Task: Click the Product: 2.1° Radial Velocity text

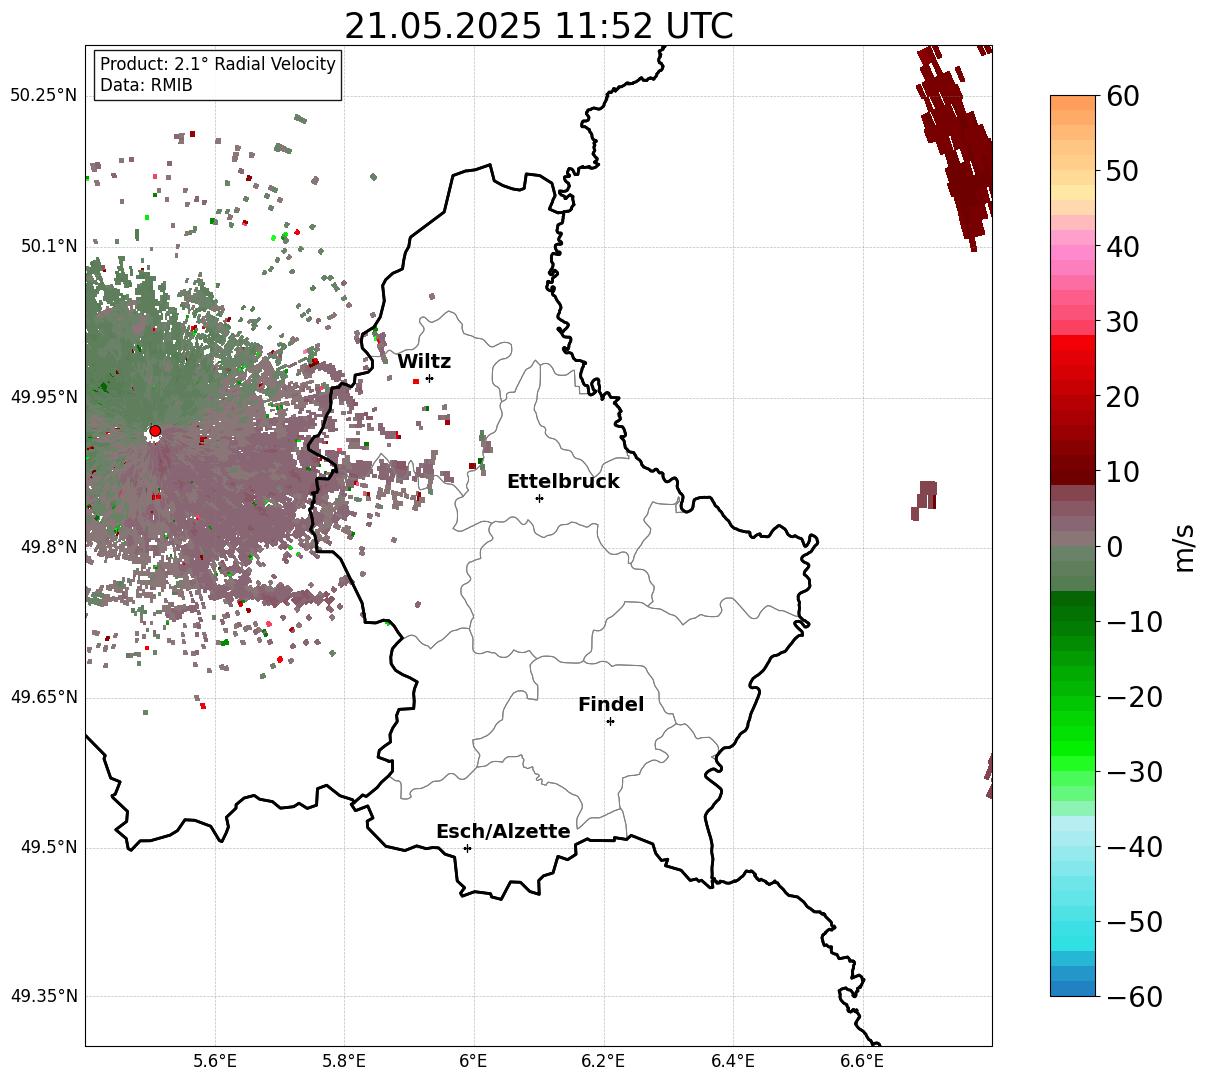Action: tap(218, 64)
